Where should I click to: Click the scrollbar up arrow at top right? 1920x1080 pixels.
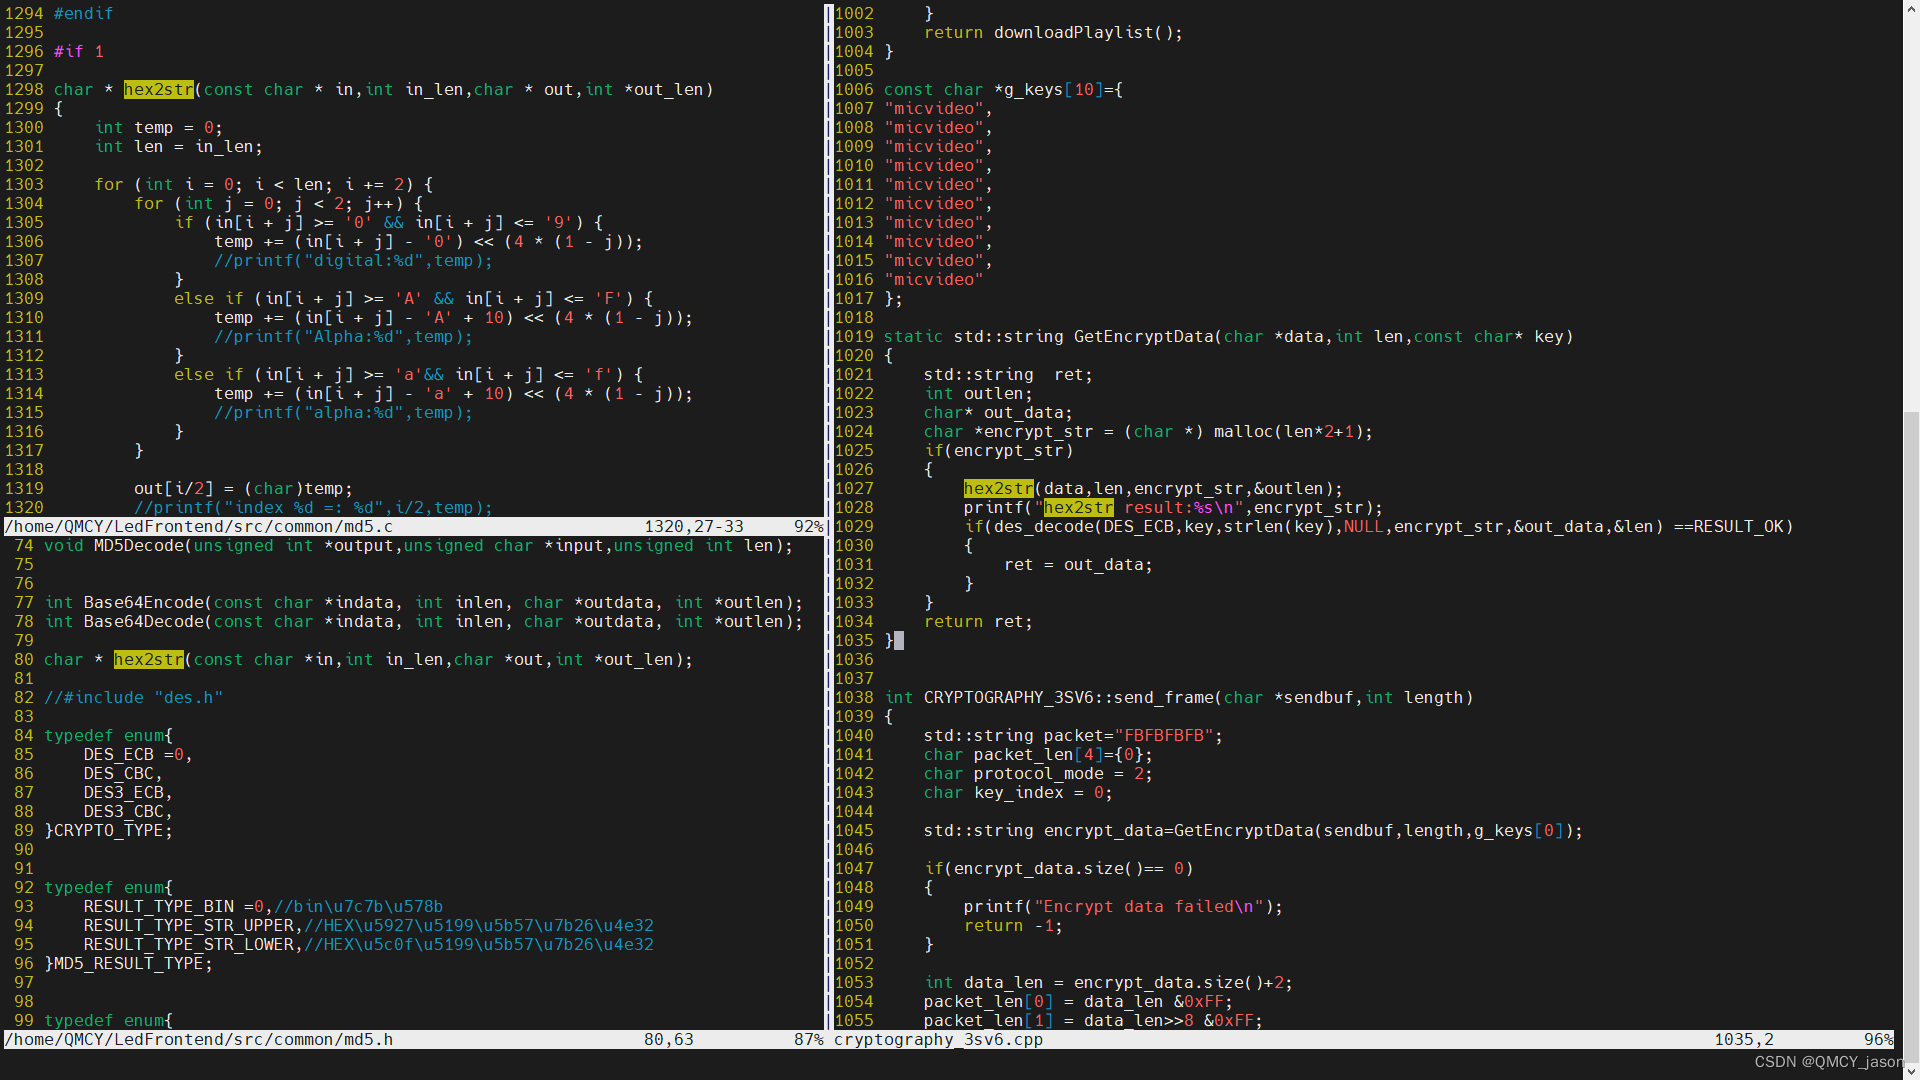[1911, 8]
